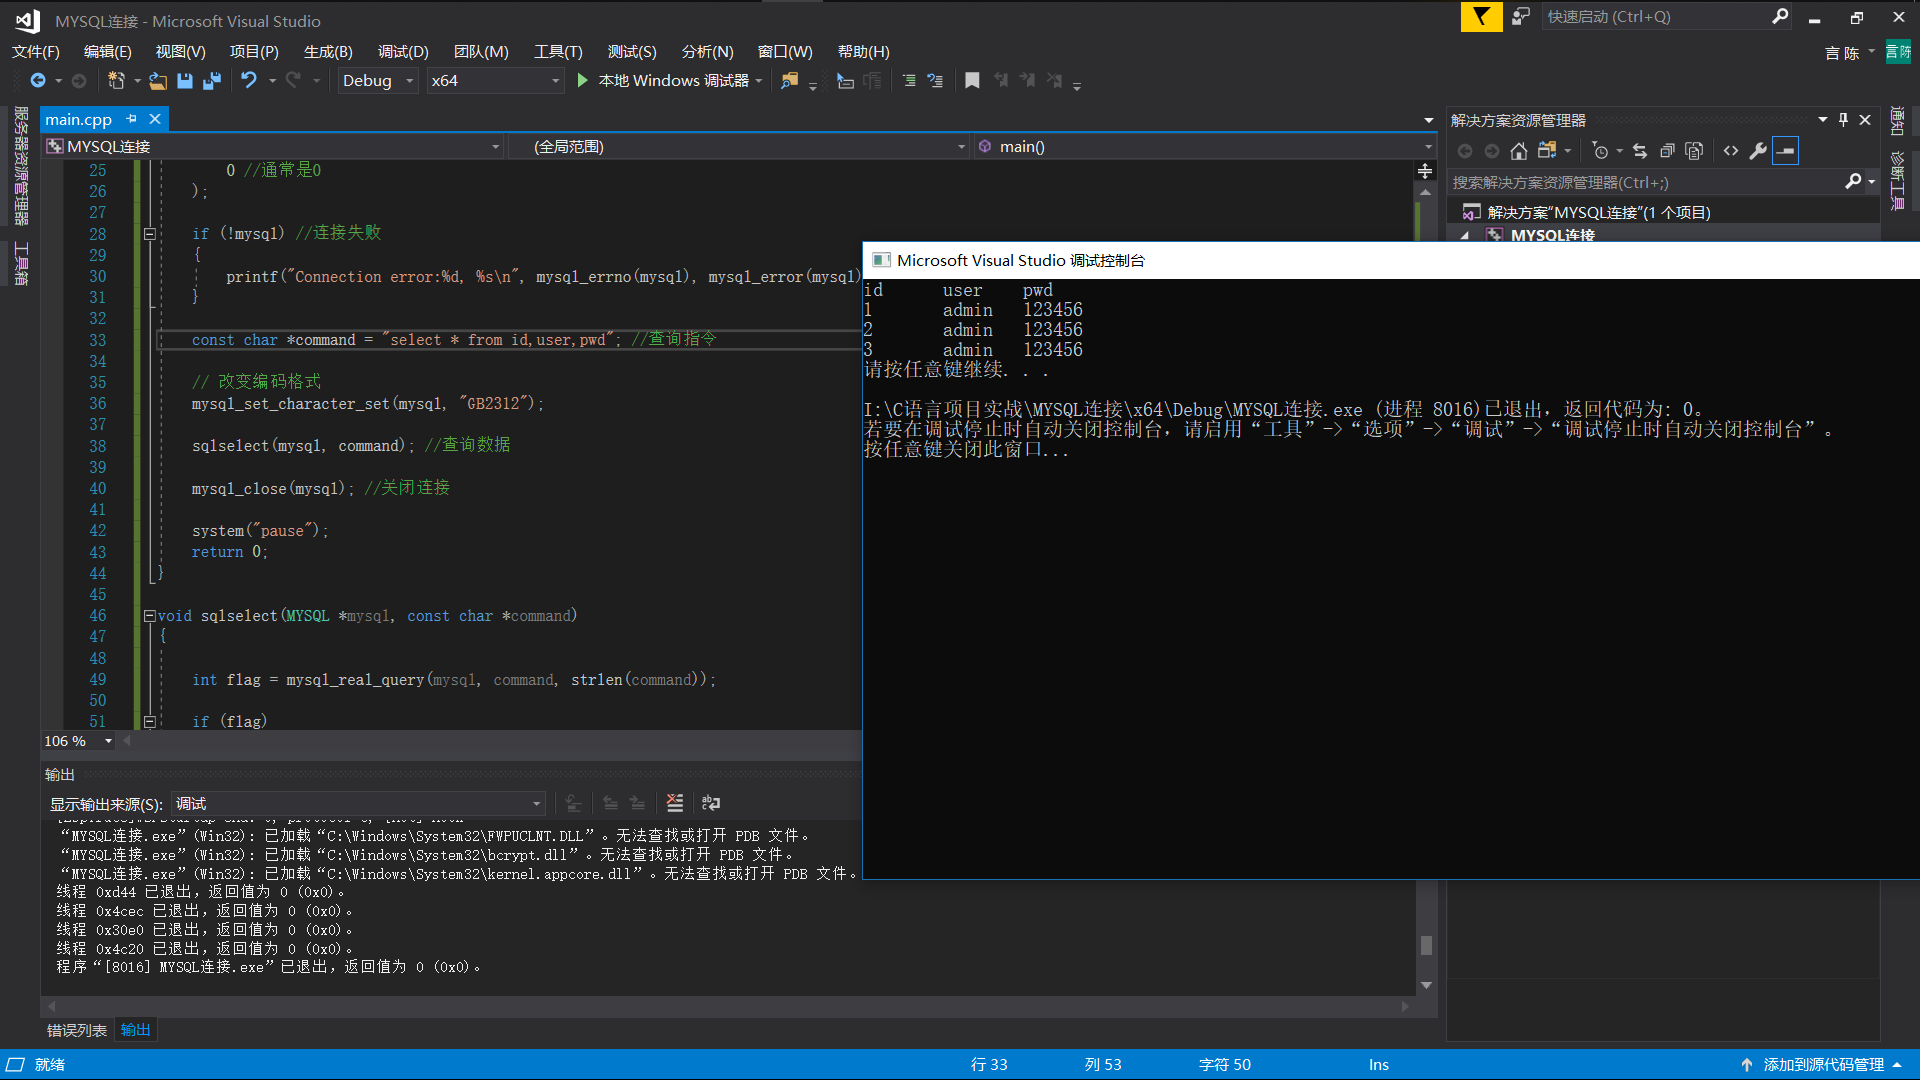Click 添加到源代码管理 in status bar
The image size is (1920, 1080).
coord(1822,1065)
